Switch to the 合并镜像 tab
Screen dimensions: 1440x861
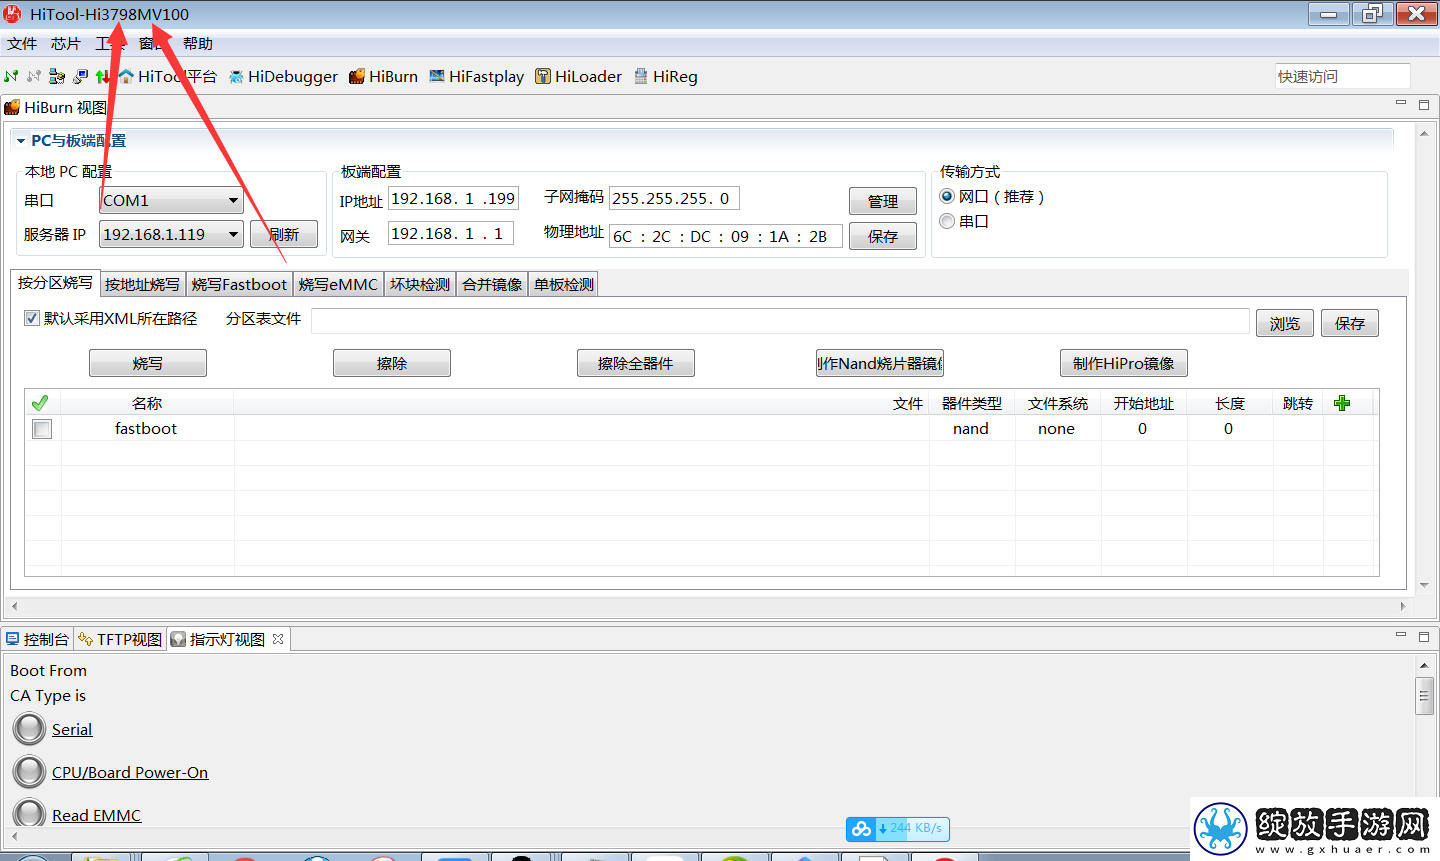click(x=492, y=285)
